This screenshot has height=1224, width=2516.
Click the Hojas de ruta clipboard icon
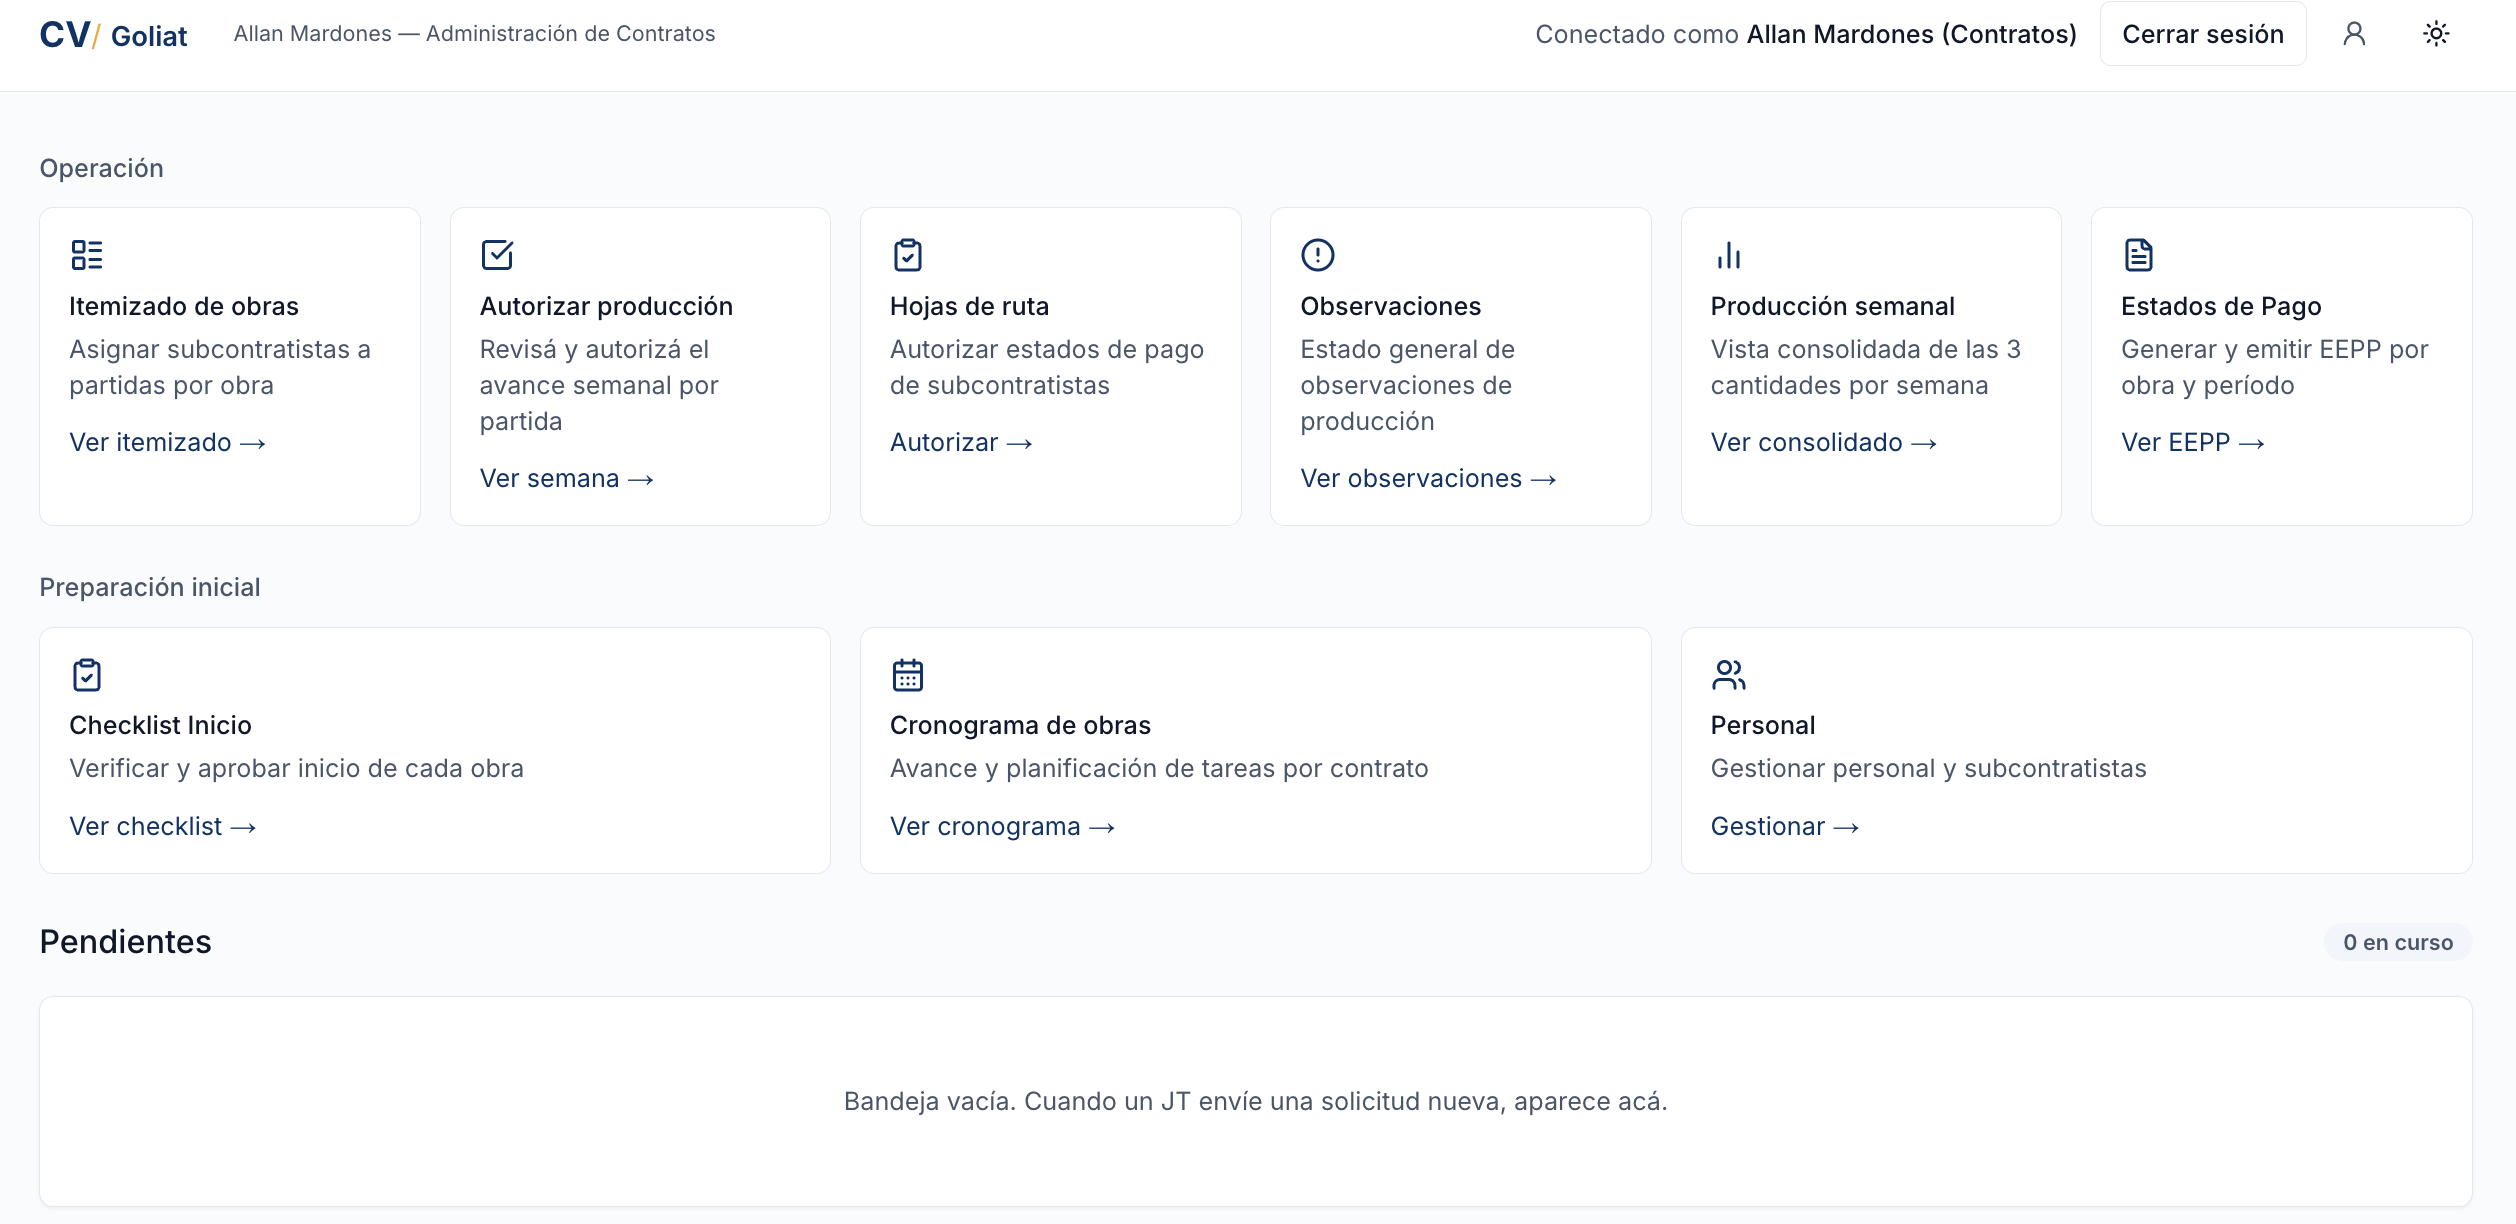tap(908, 255)
